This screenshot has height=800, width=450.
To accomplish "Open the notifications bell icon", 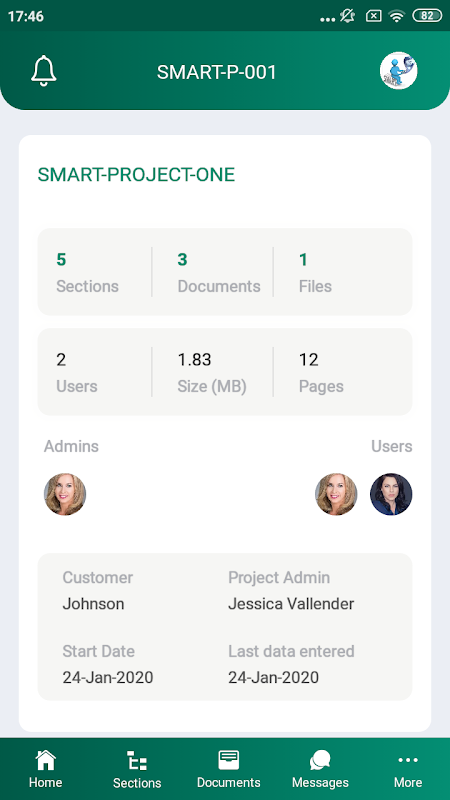I will pyautogui.click(x=43, y=70).
